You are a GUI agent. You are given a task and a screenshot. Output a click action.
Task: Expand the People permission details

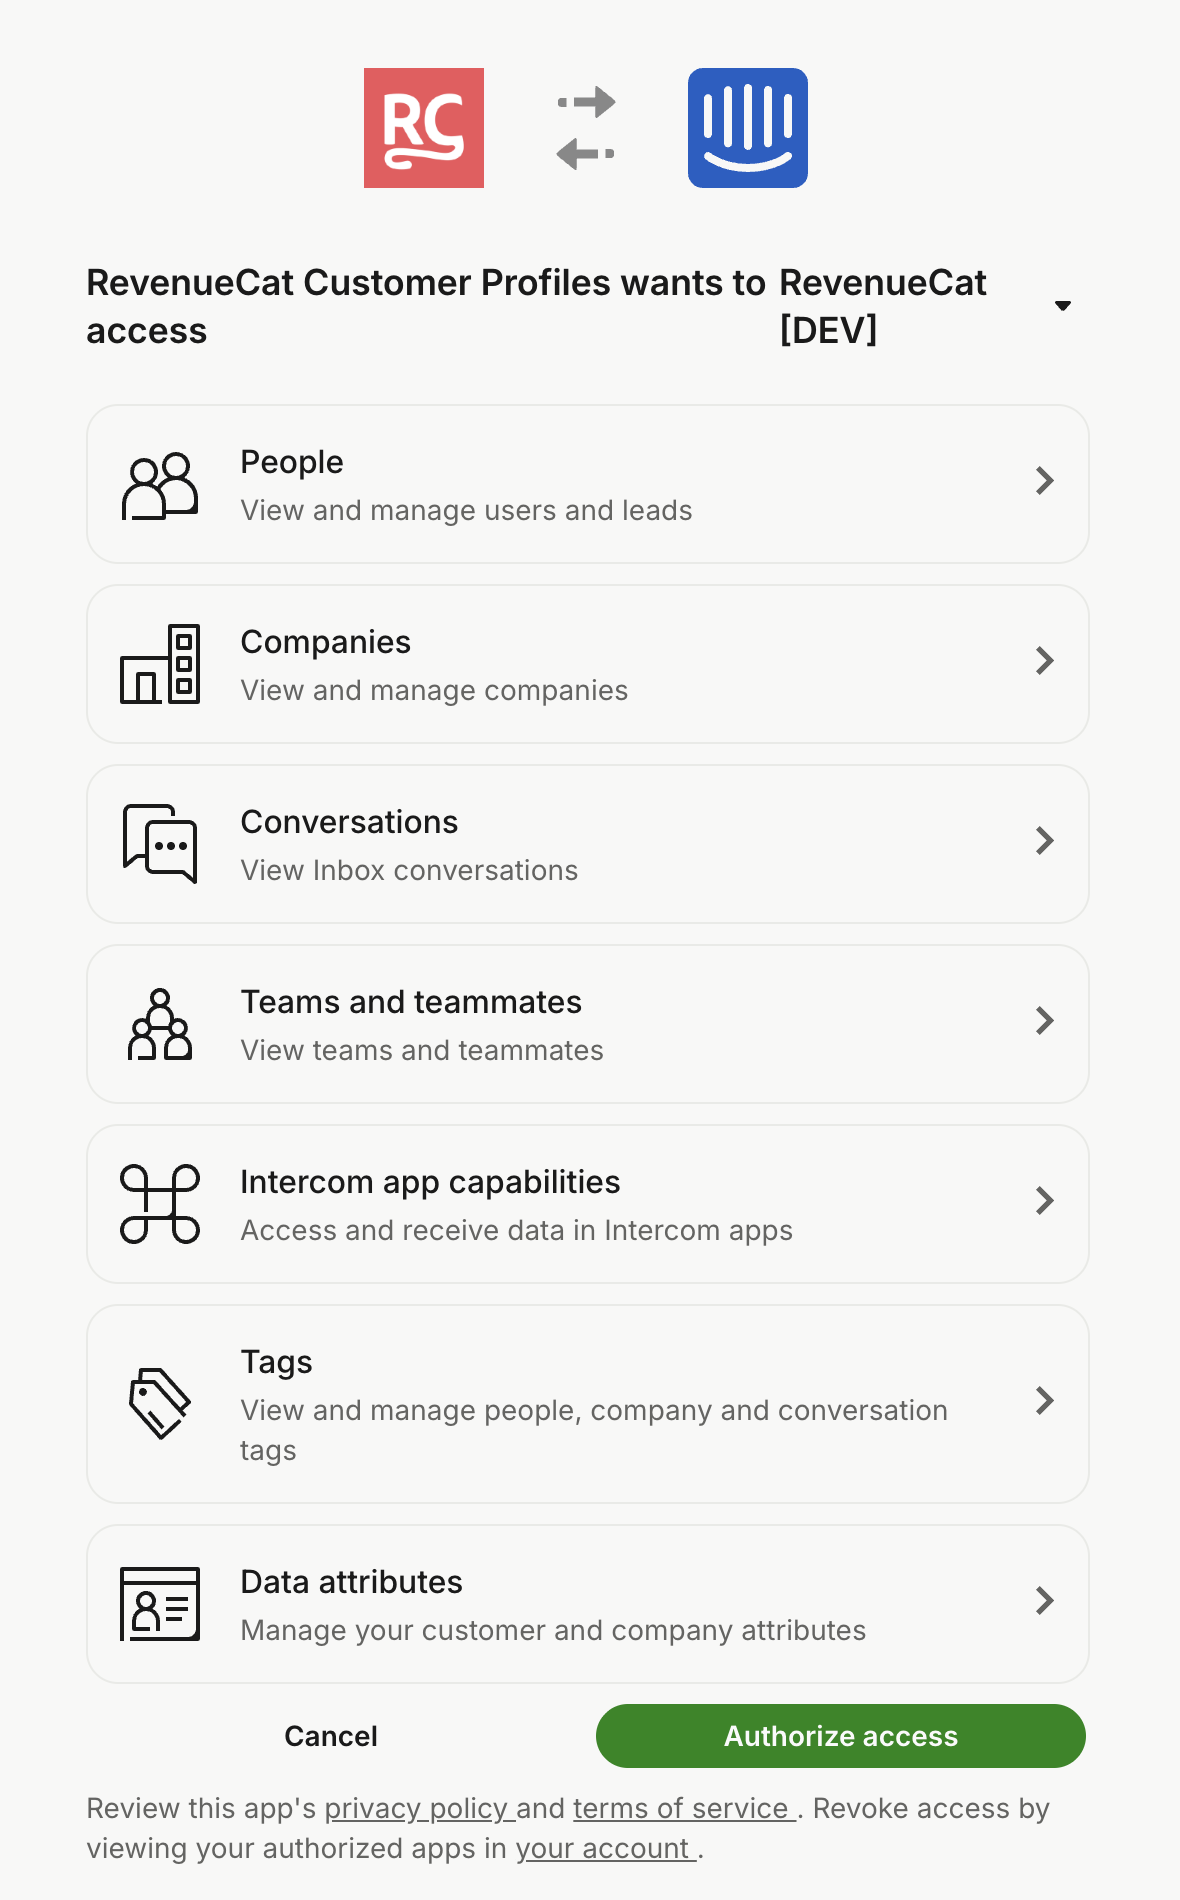coord(1046,482)
